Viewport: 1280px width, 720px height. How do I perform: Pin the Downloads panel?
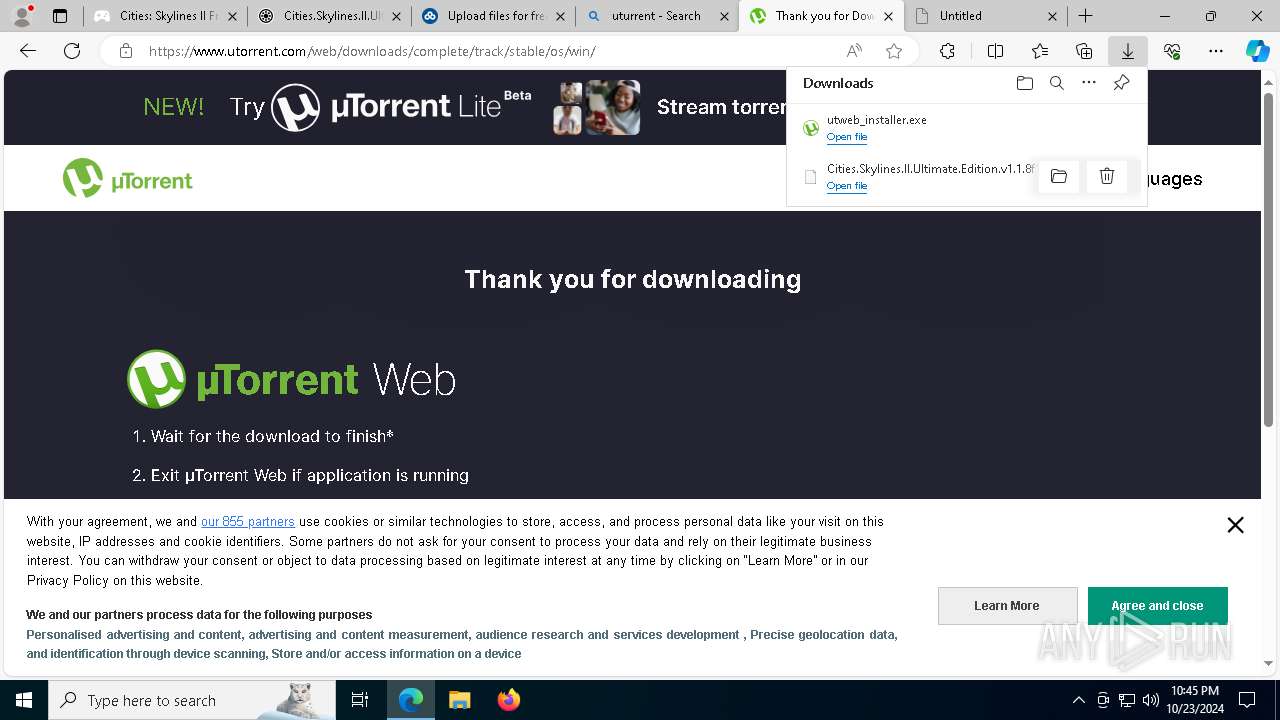tap(1122, 83)
